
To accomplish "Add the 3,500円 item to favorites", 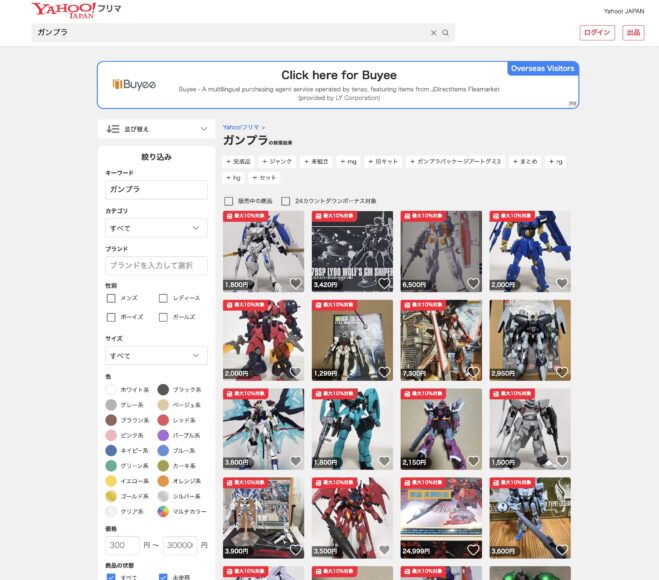I will click(x=384, y=550).
